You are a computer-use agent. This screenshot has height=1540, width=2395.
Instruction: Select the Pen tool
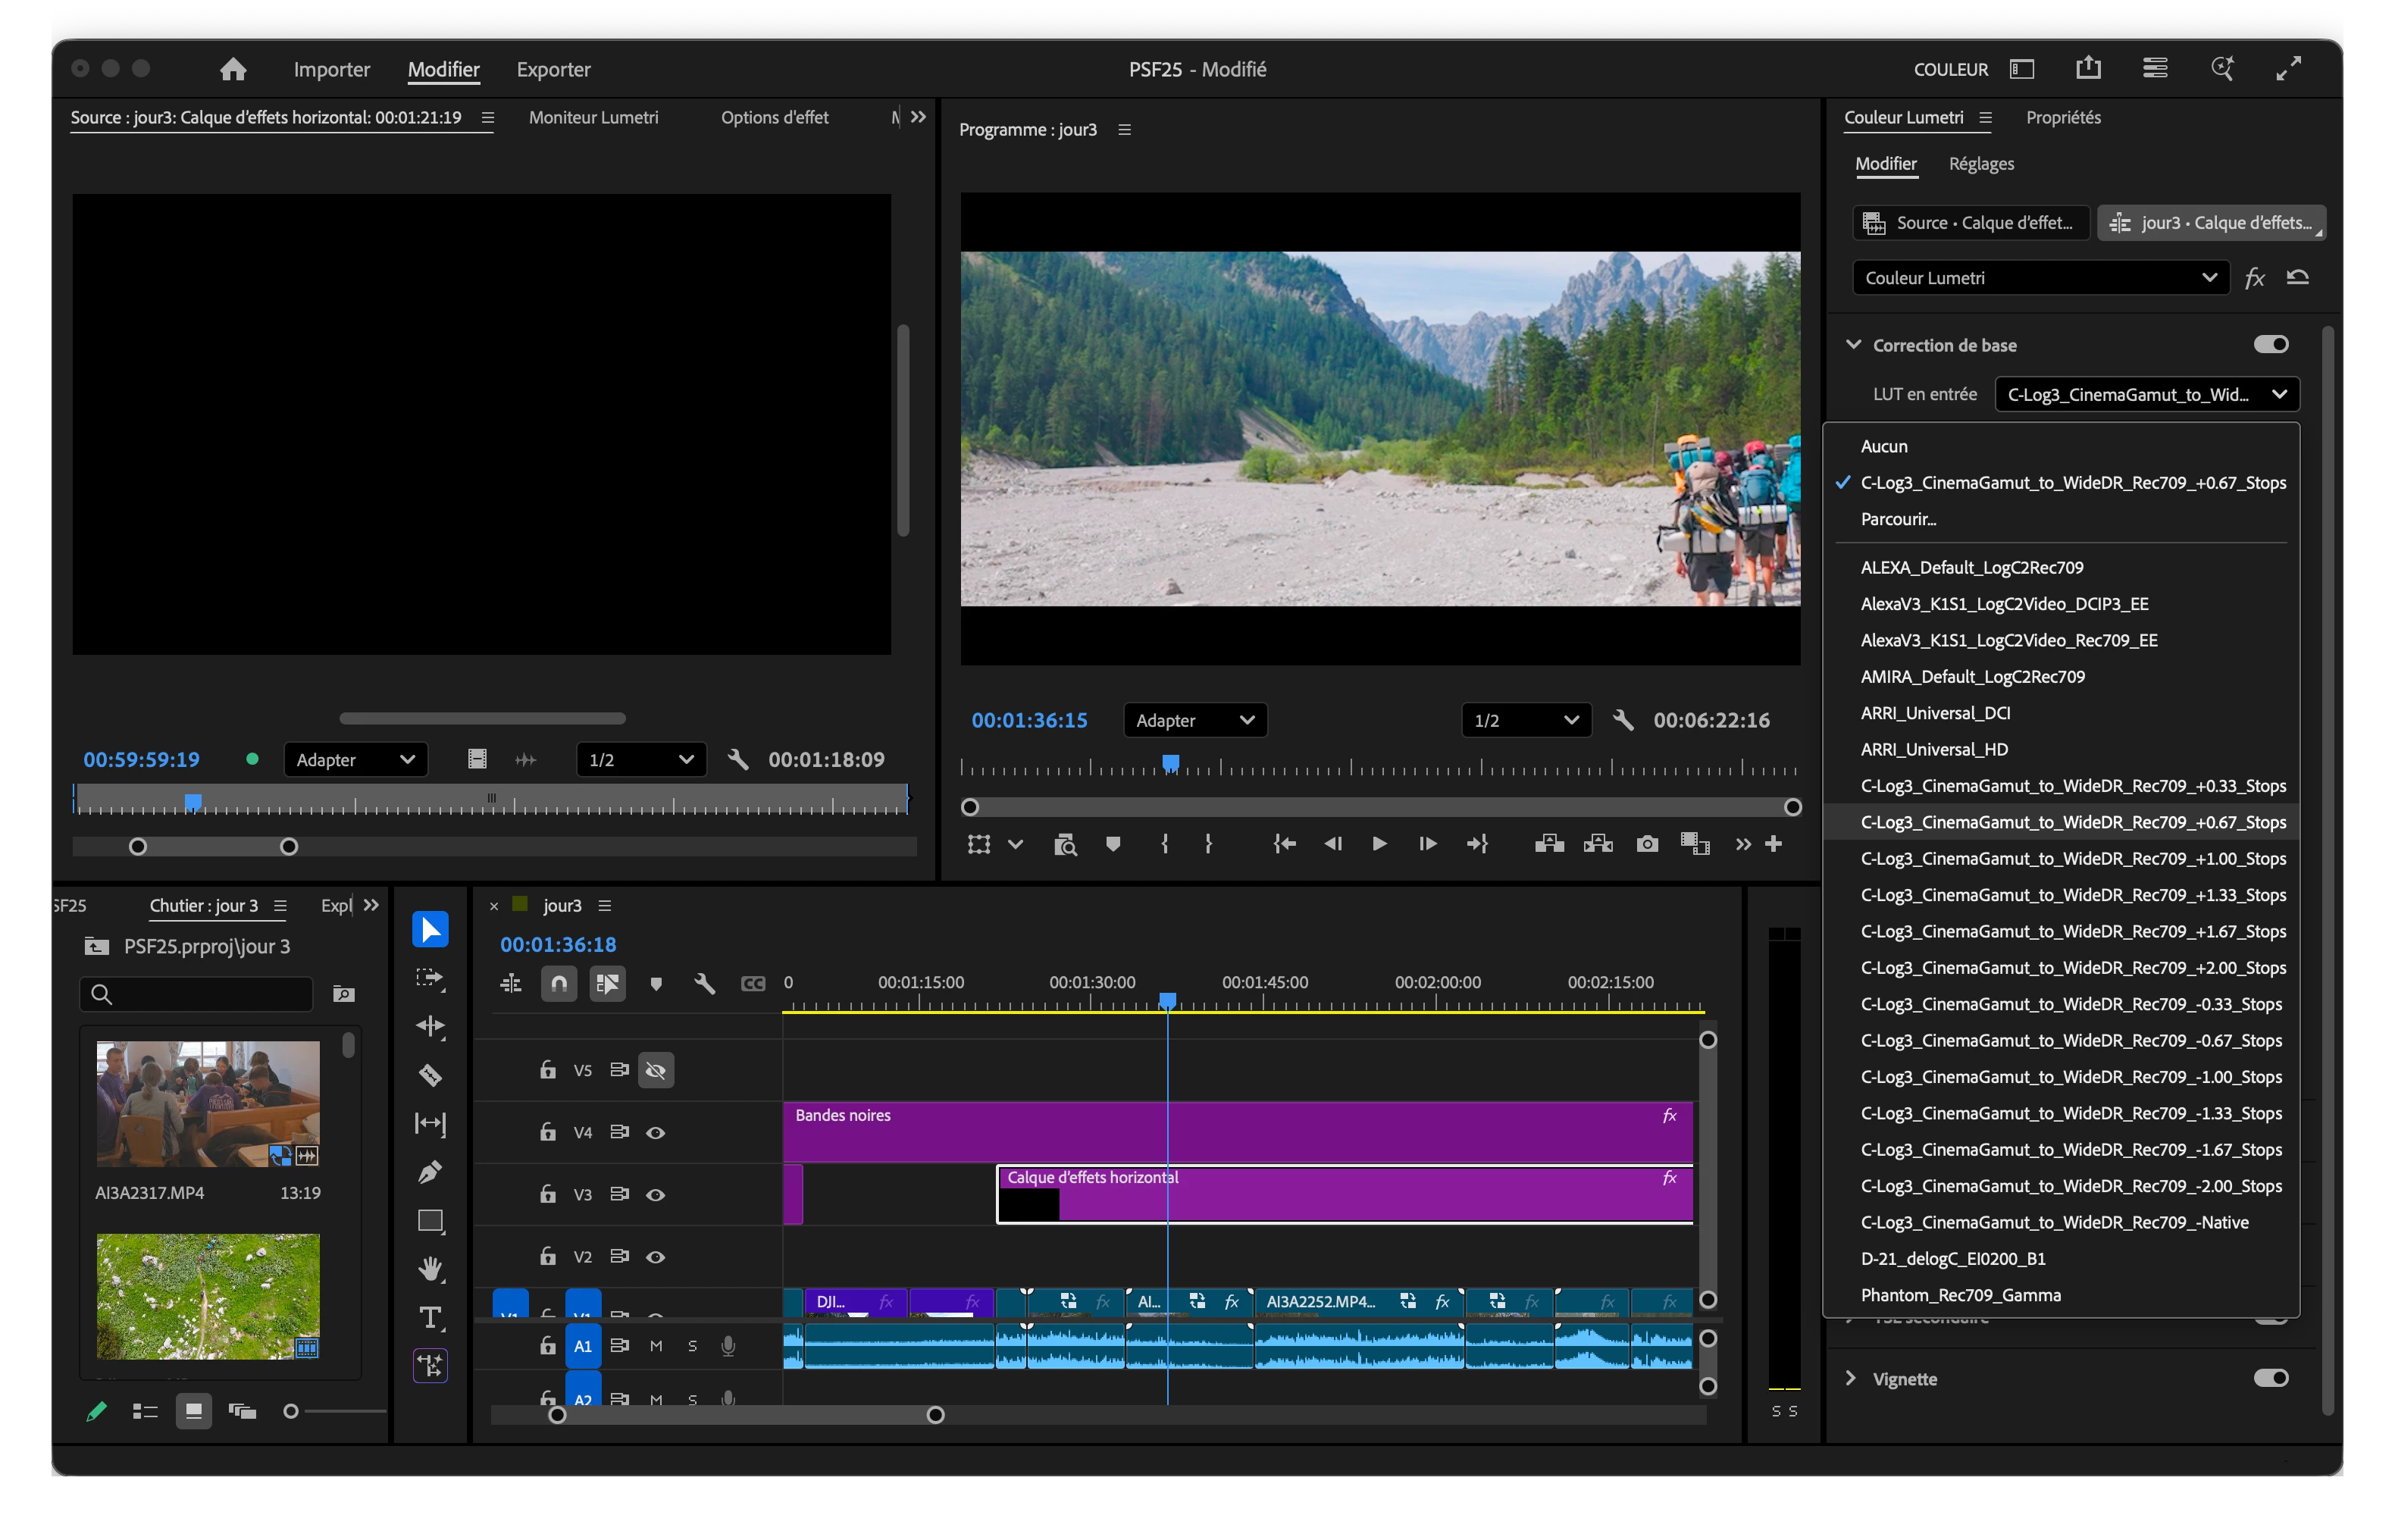430,1172
